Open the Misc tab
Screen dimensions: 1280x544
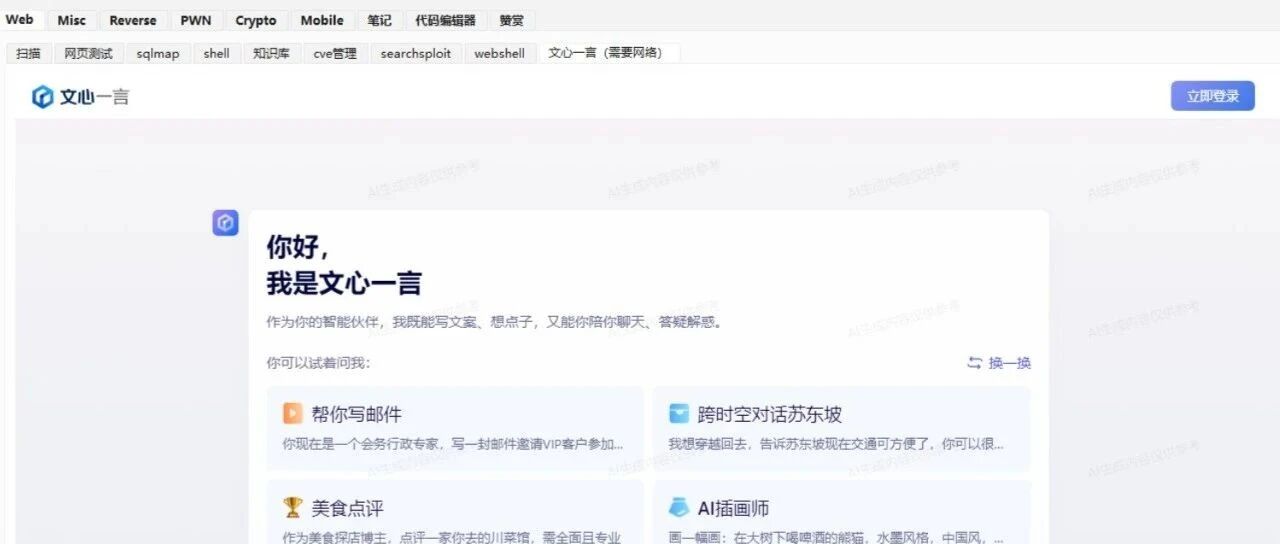click(72, 20)
